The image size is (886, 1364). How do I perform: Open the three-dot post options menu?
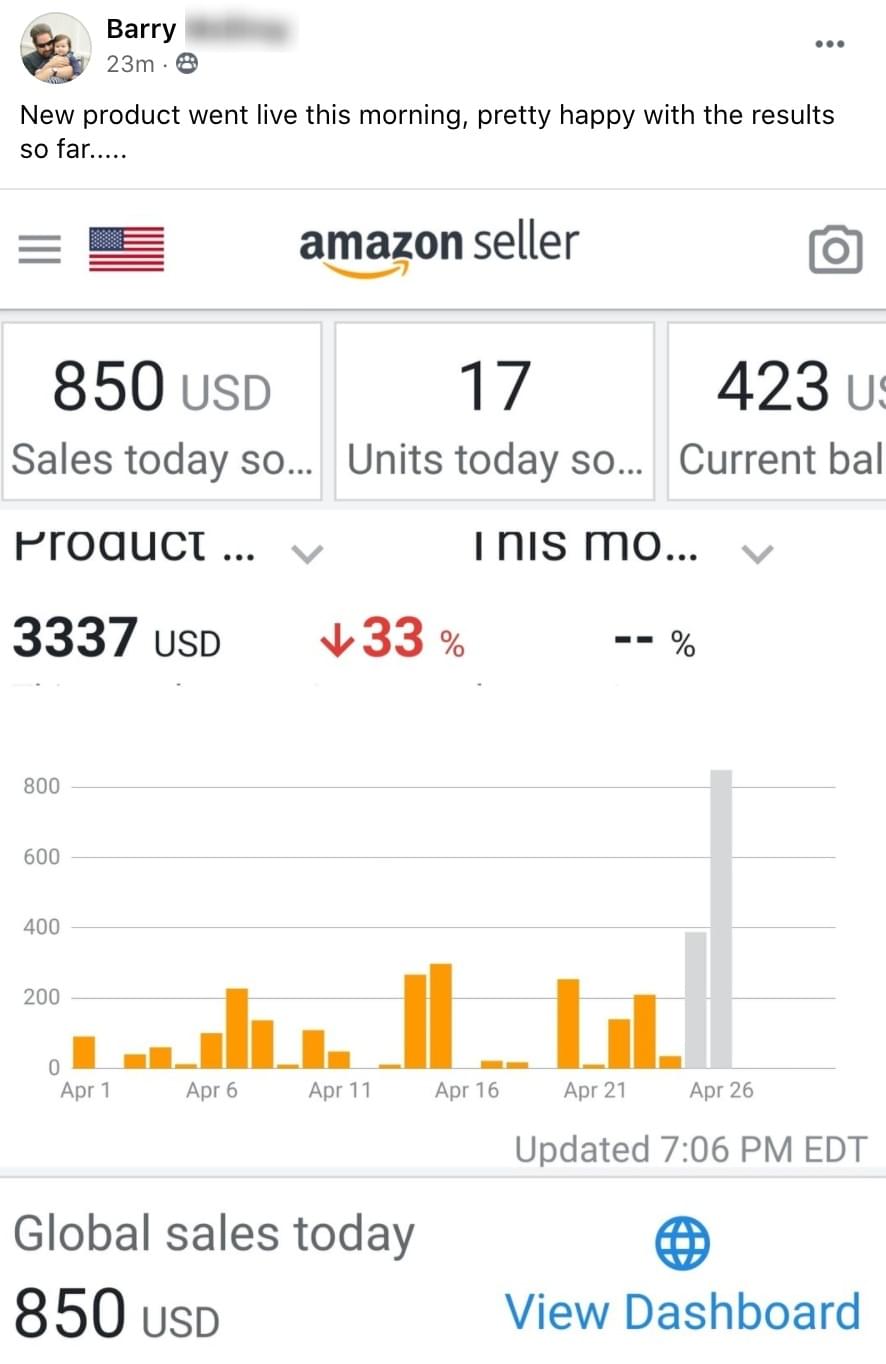830,44
